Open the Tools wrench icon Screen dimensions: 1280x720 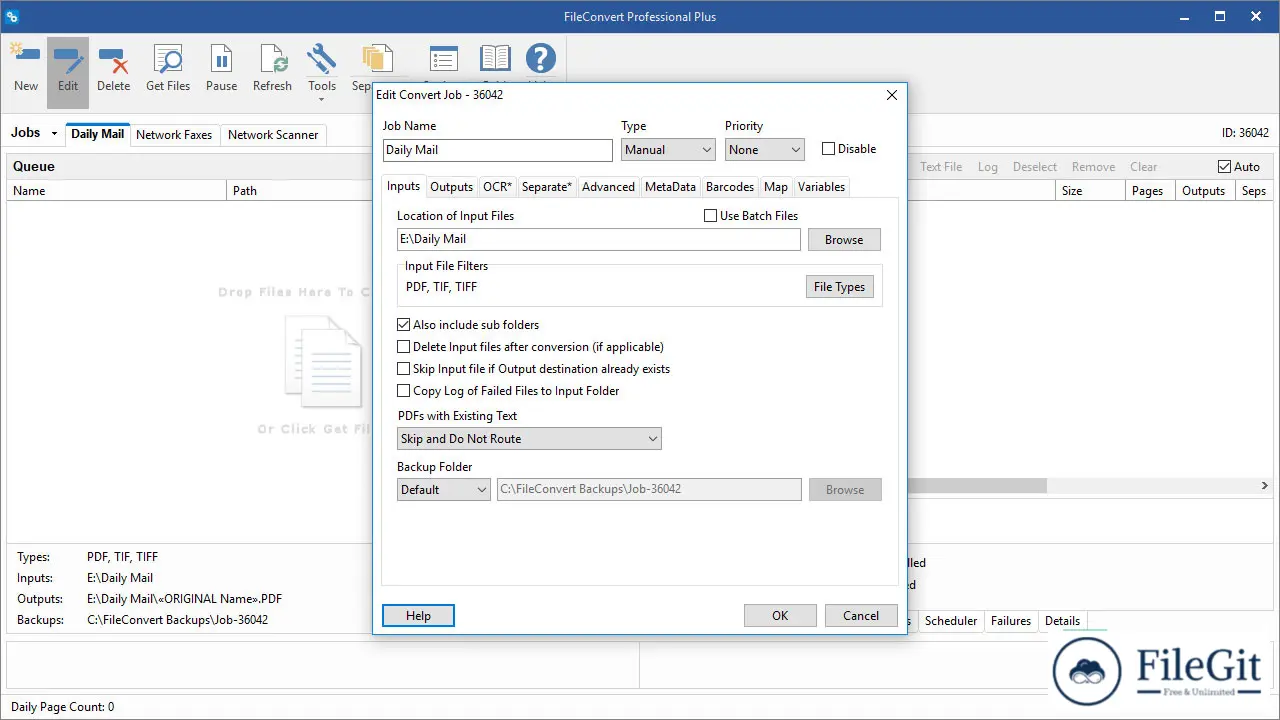coord(322,59)
